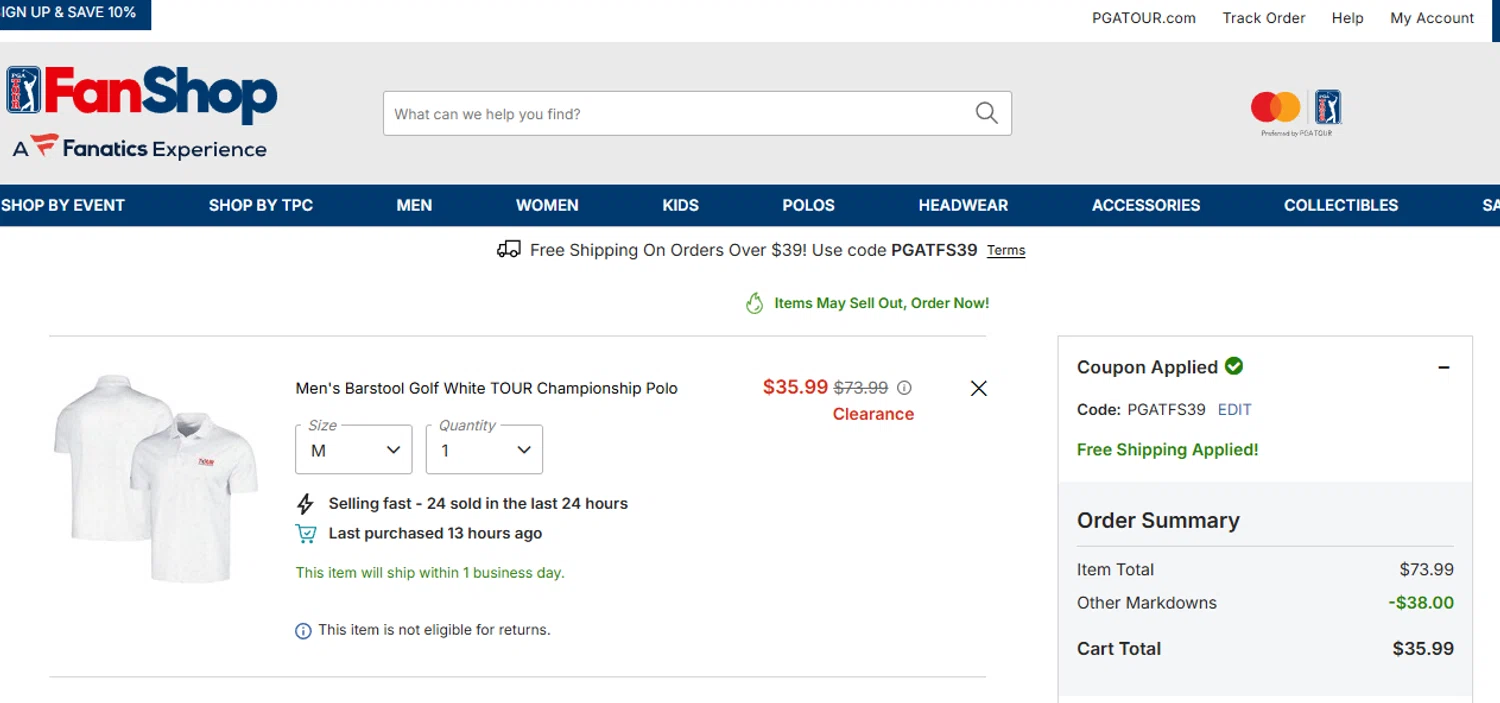Click the white polo product thumbnail

[x=156, y=479]
